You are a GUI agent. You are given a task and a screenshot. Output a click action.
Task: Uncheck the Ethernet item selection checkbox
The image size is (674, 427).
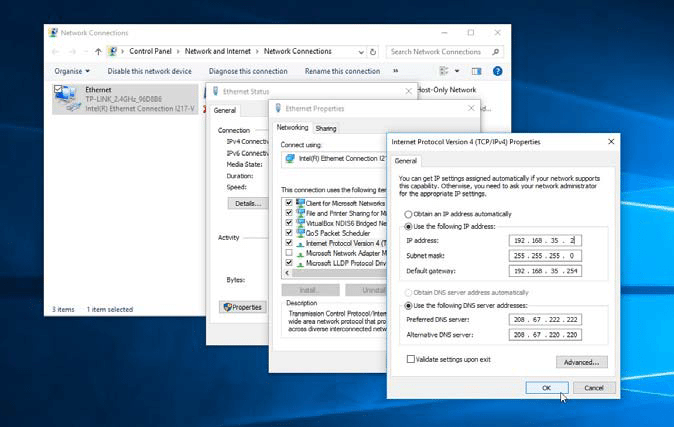[x=58, y=89]
